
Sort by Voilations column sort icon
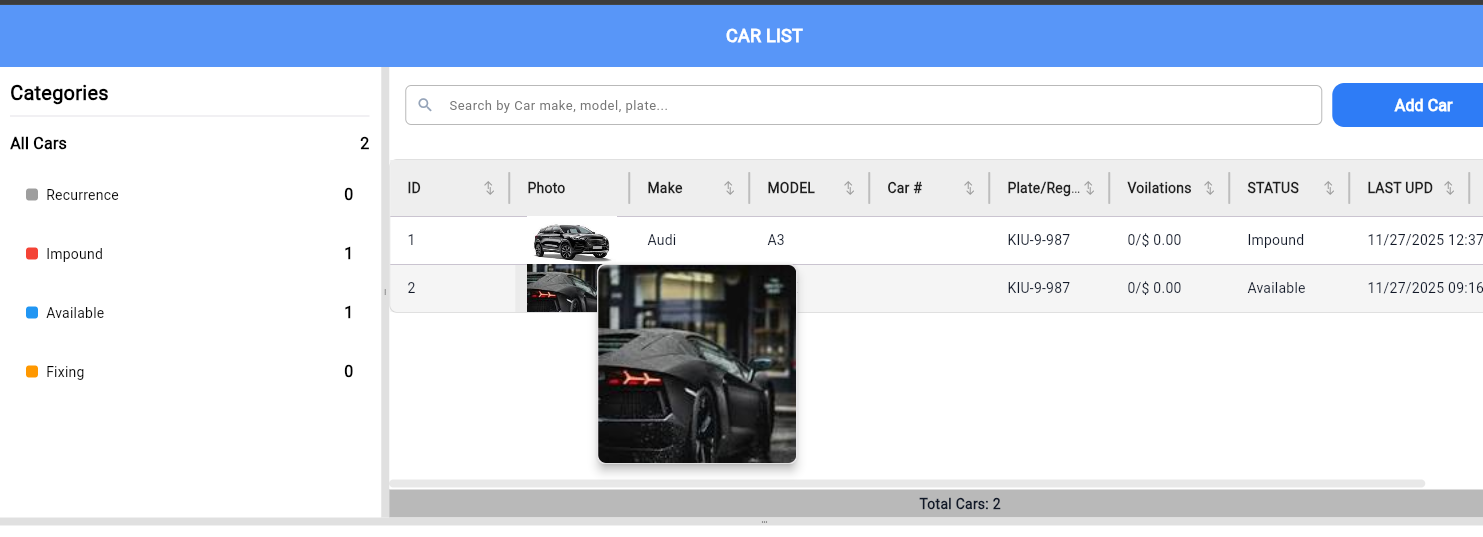point(1209,188)
